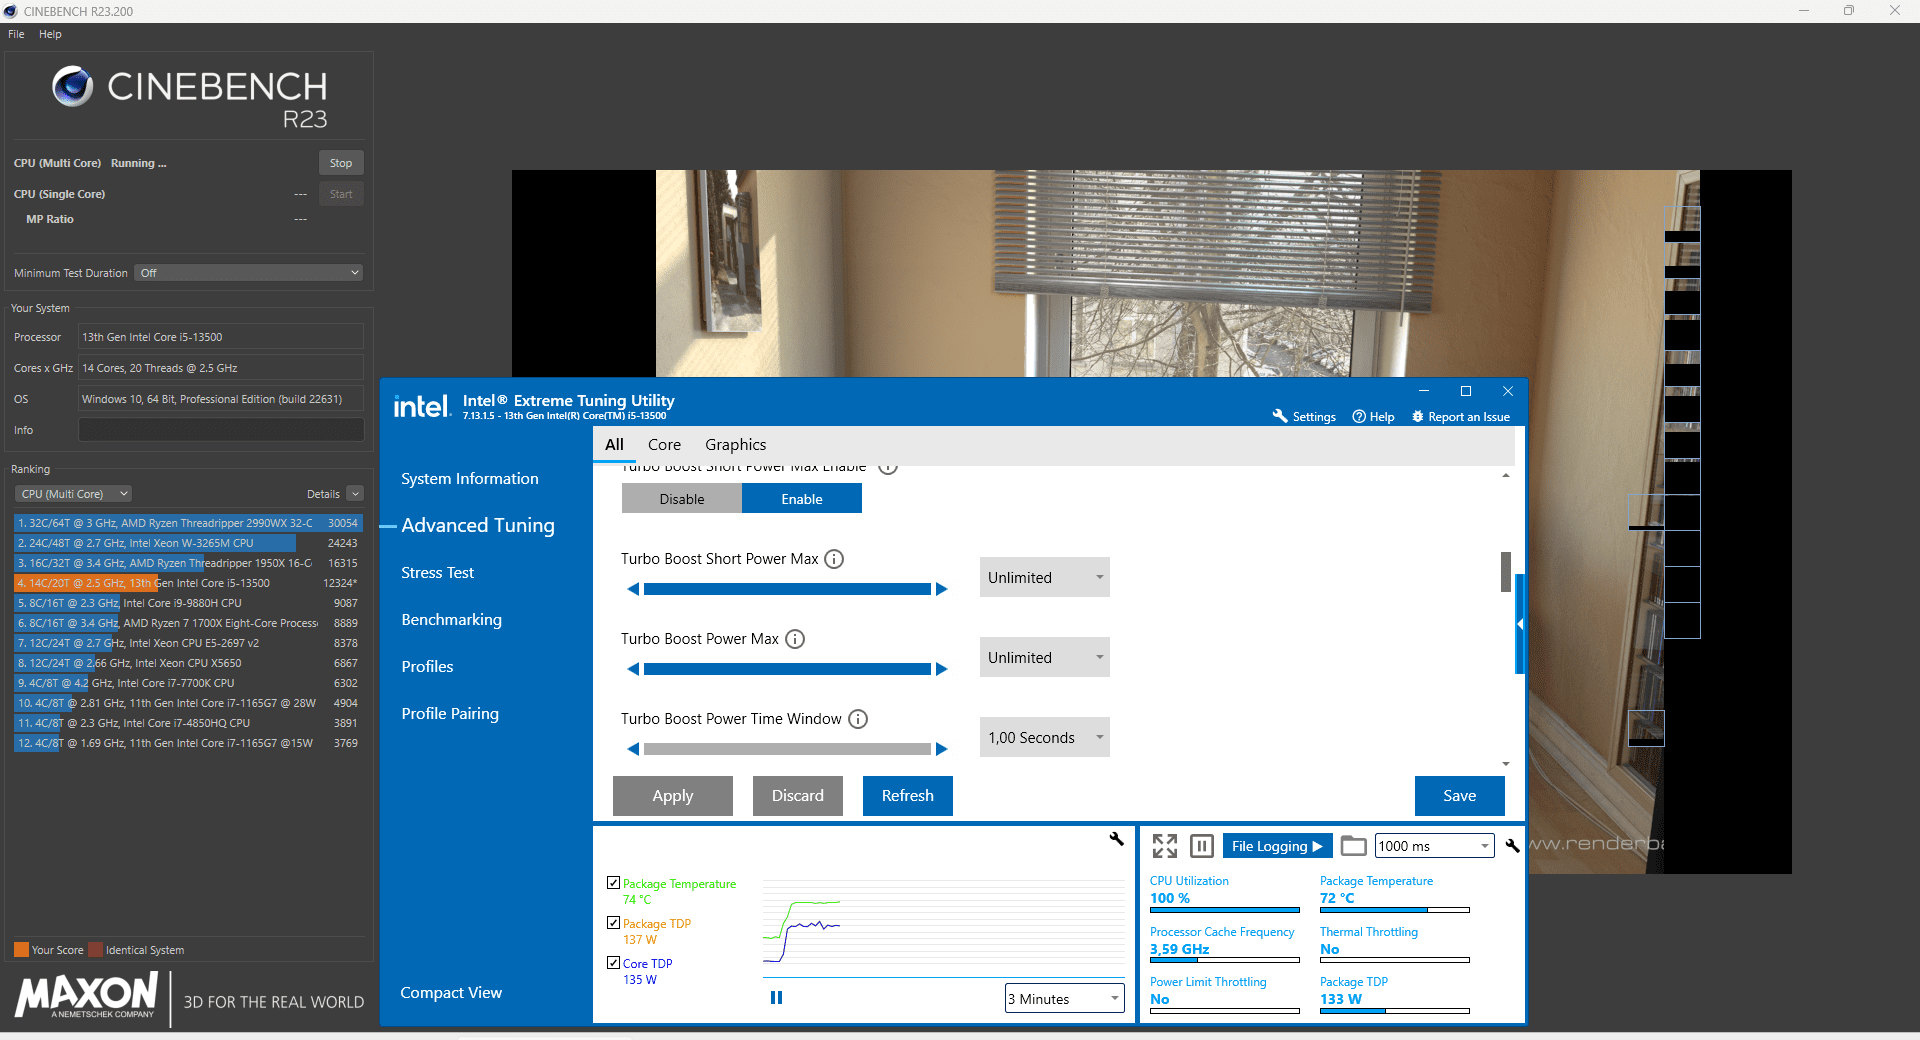Switch to the Graphics tab in XTU
Viewport: 1920px width, 1040px height.
pos(735,445)
